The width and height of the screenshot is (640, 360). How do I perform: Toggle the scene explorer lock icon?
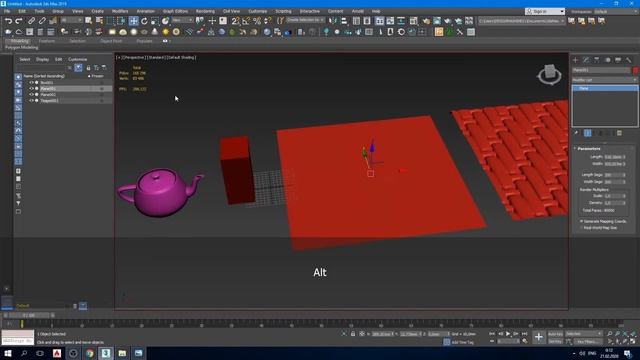pos(88,68)
